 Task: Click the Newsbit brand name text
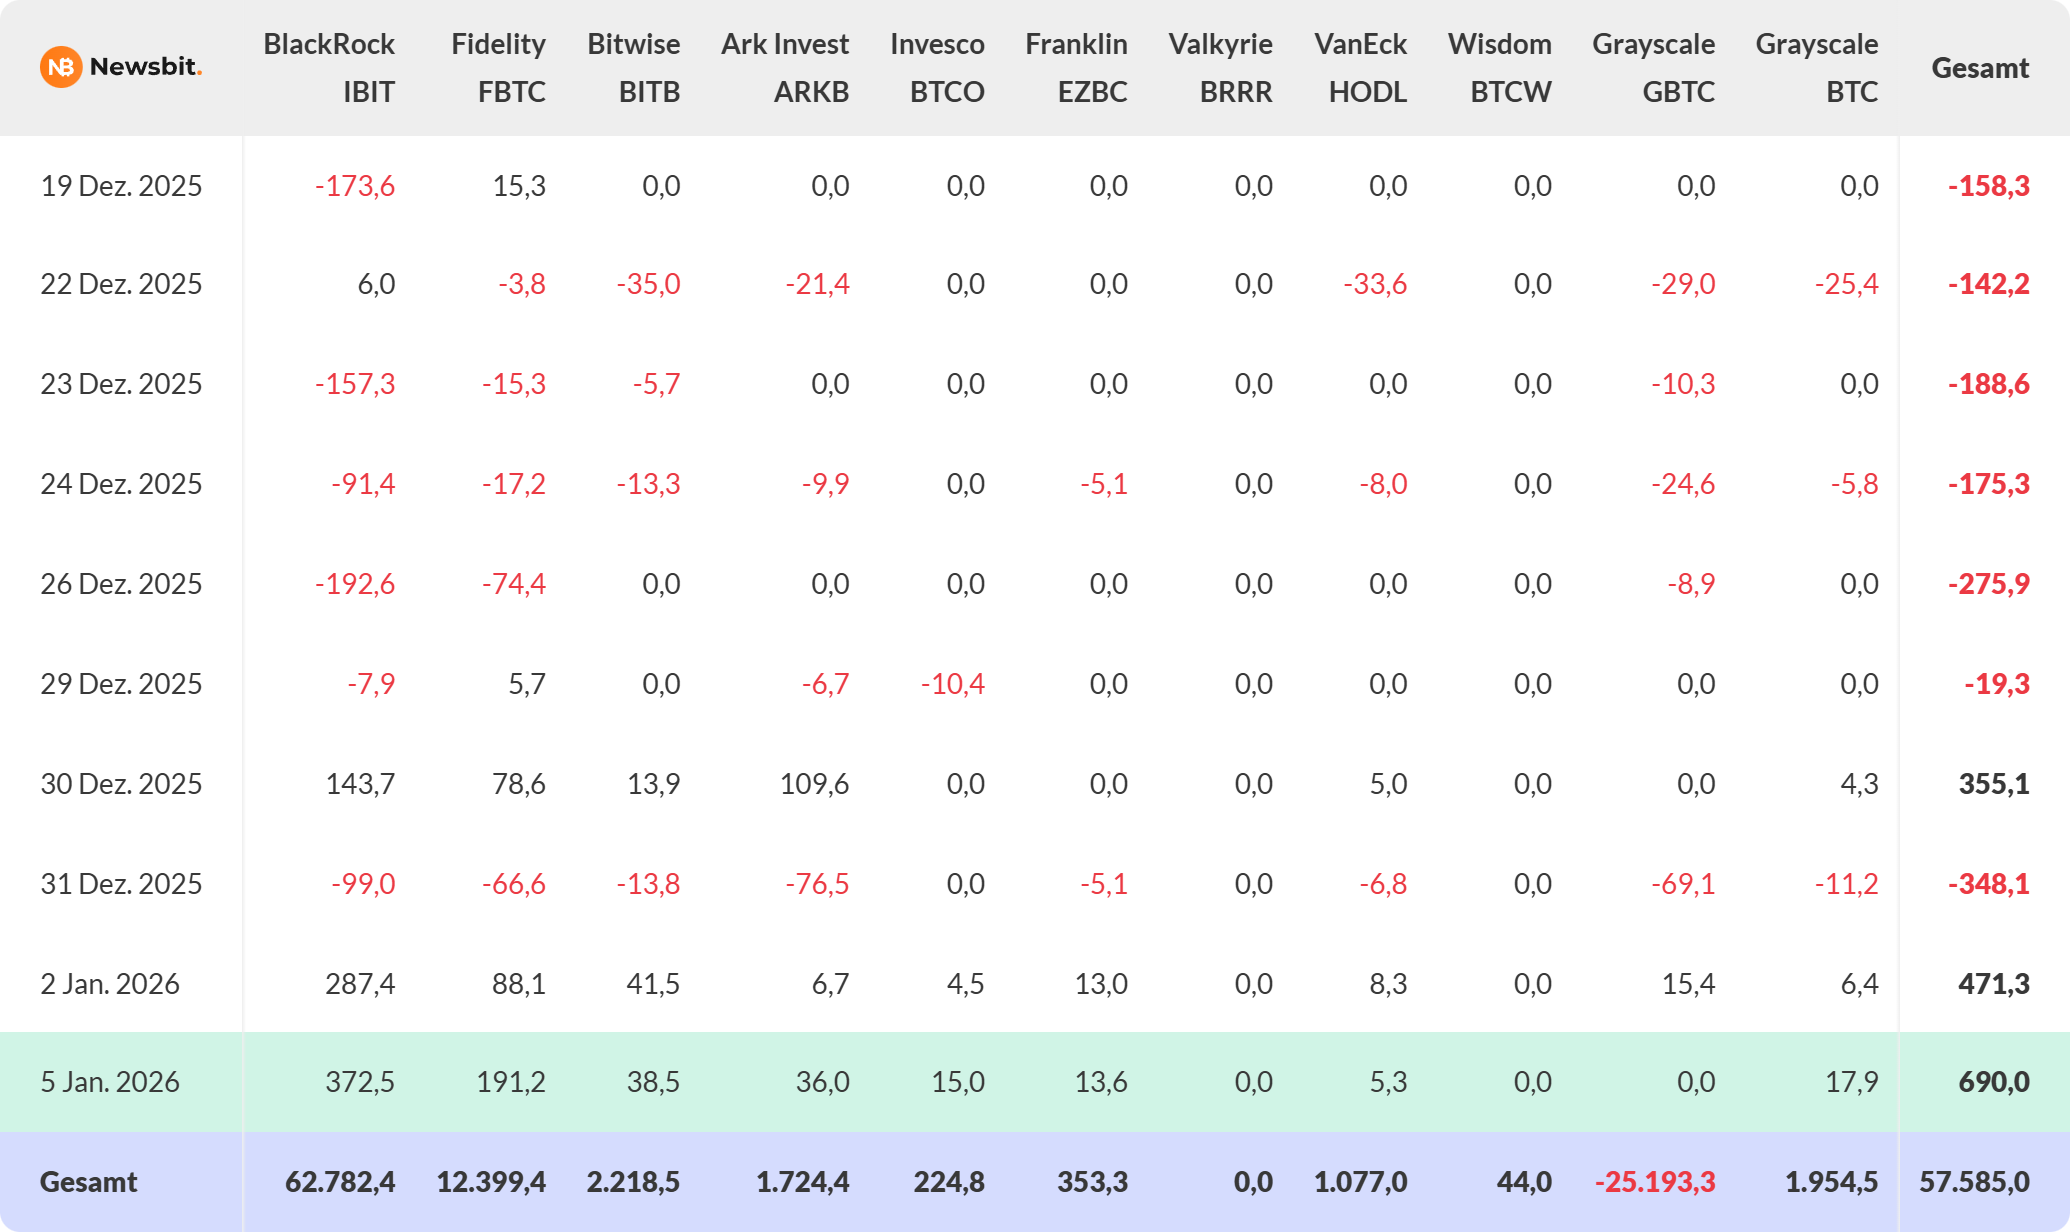145,67
